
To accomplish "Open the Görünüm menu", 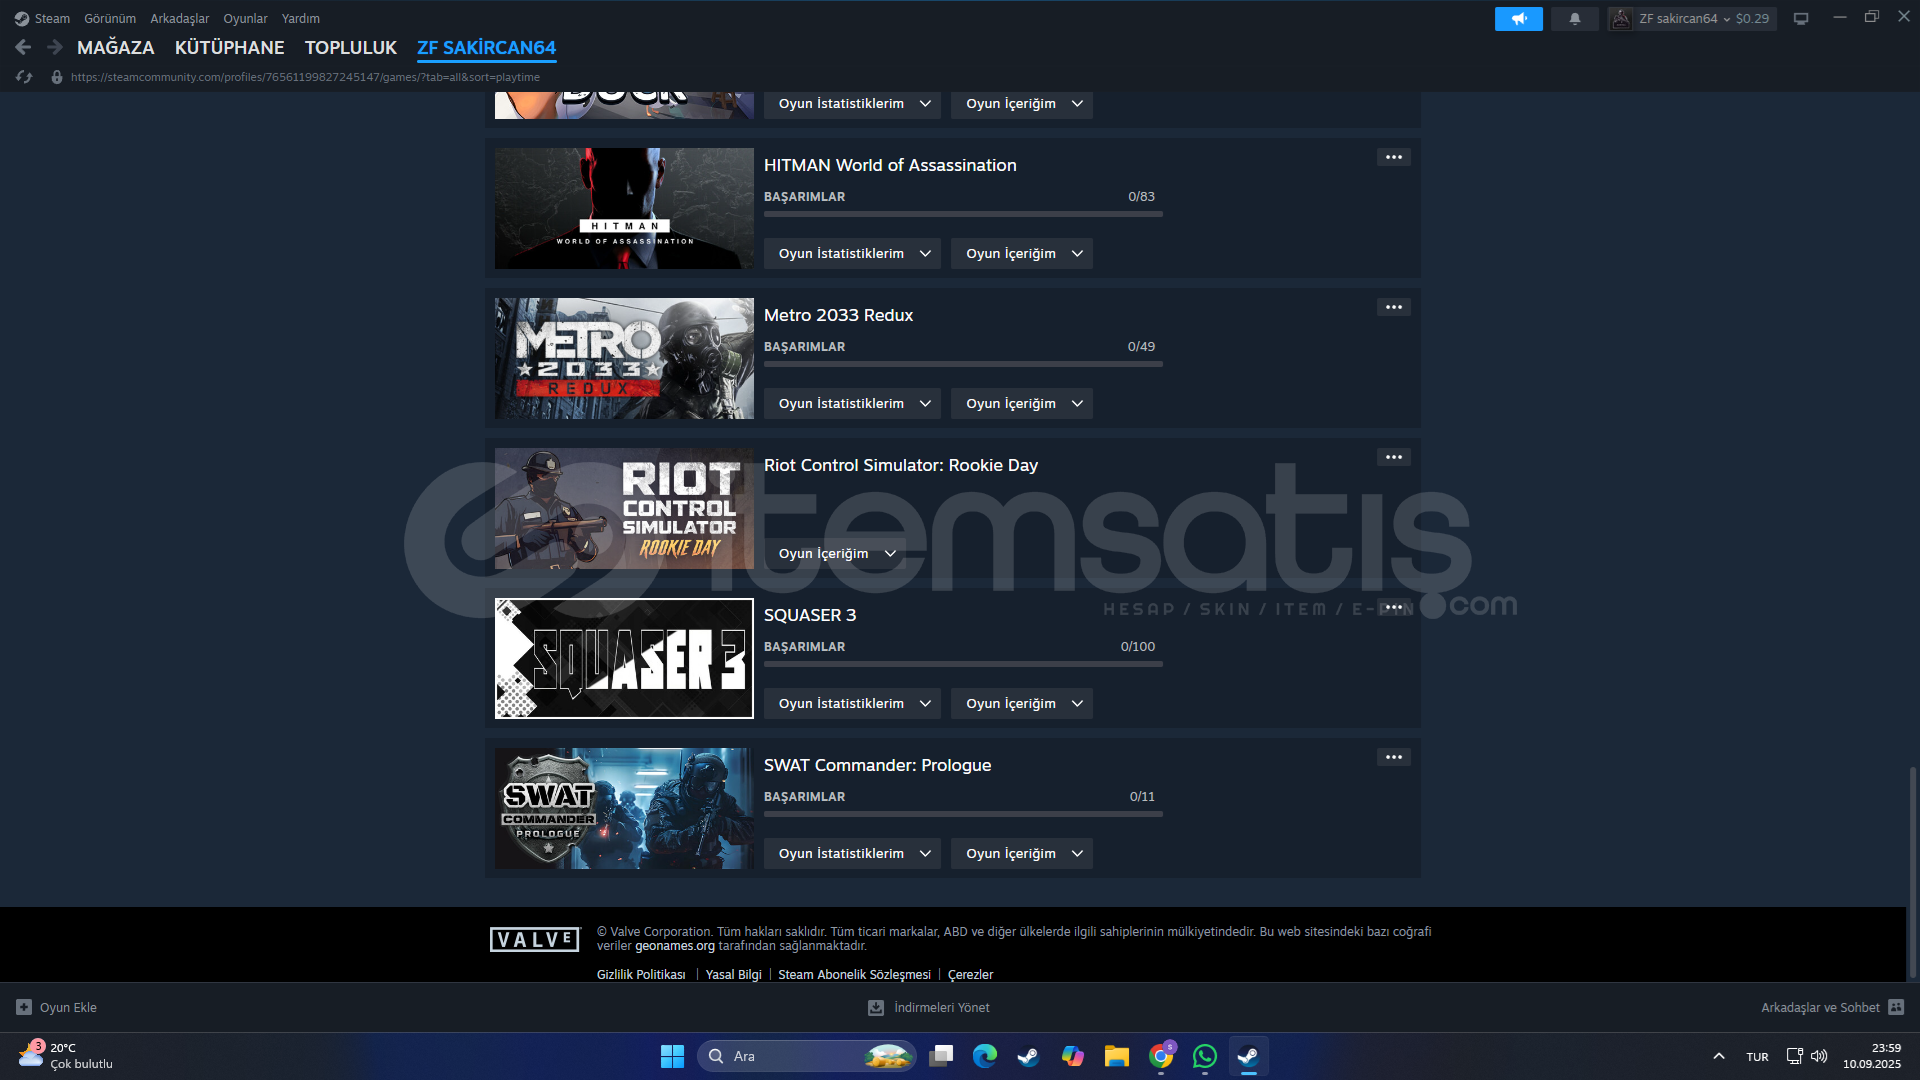I will pyautogui.click(x=110, y=18).
